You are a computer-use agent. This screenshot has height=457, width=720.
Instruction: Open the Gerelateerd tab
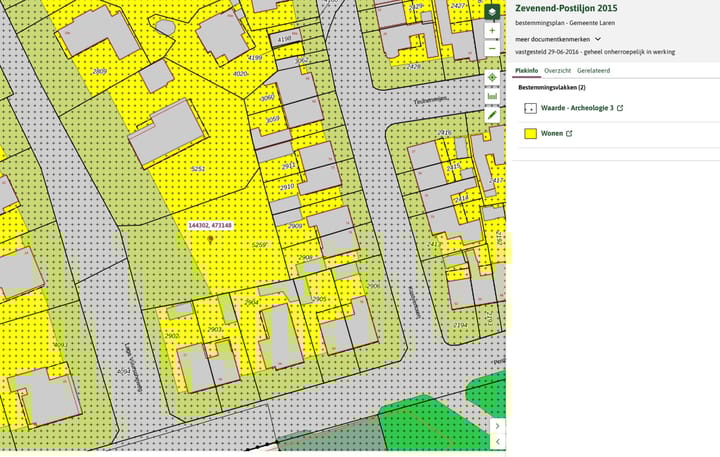593,71
